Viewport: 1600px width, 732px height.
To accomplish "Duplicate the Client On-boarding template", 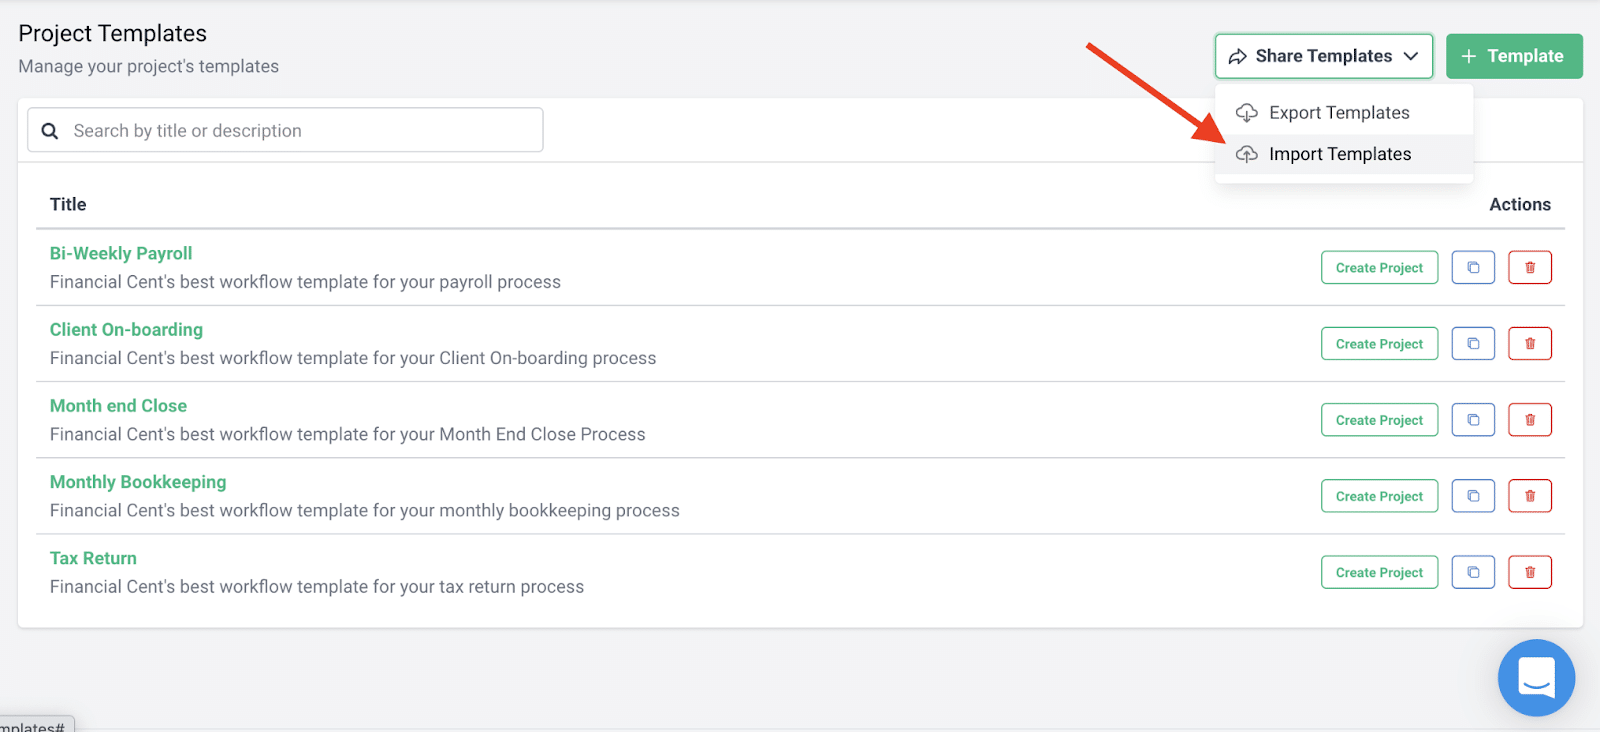I will pos(1473,343).
